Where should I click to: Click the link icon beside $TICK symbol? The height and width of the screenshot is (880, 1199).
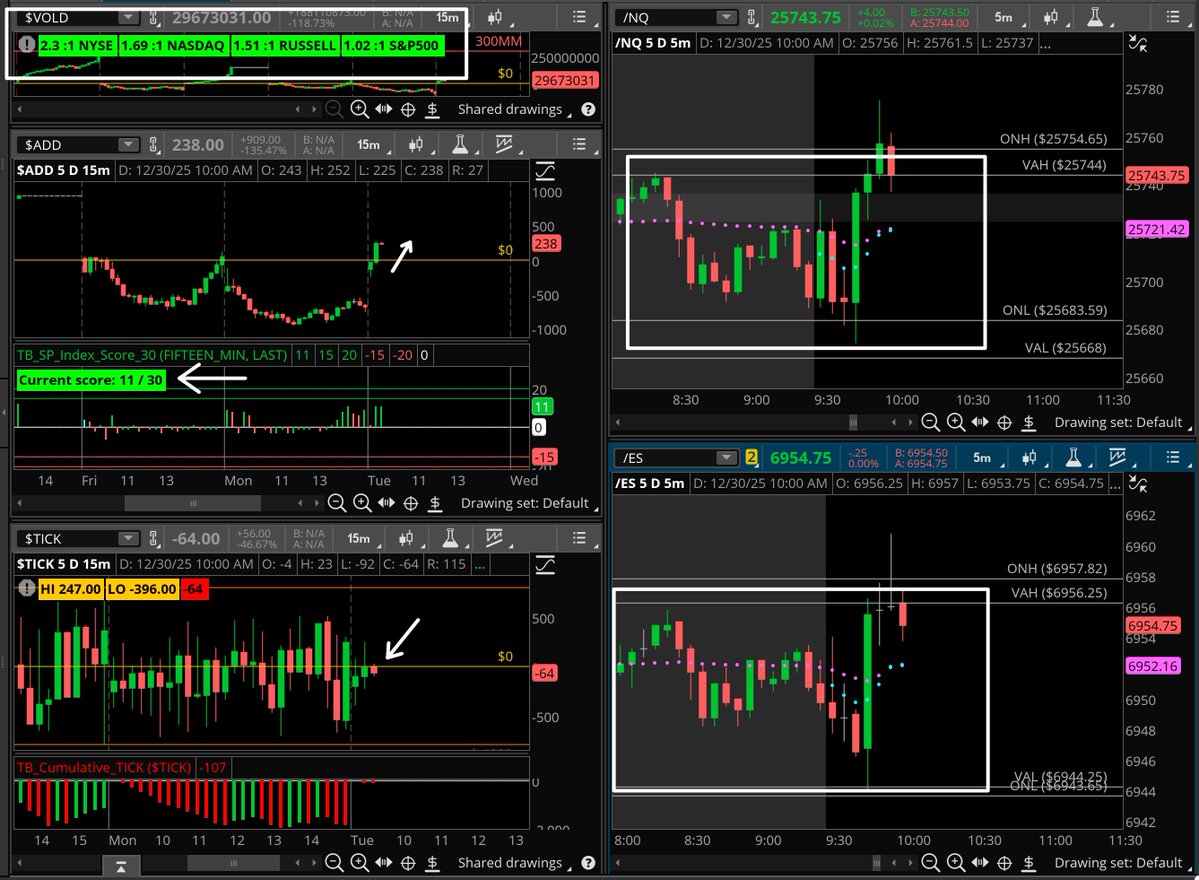(x=154, y=539)
